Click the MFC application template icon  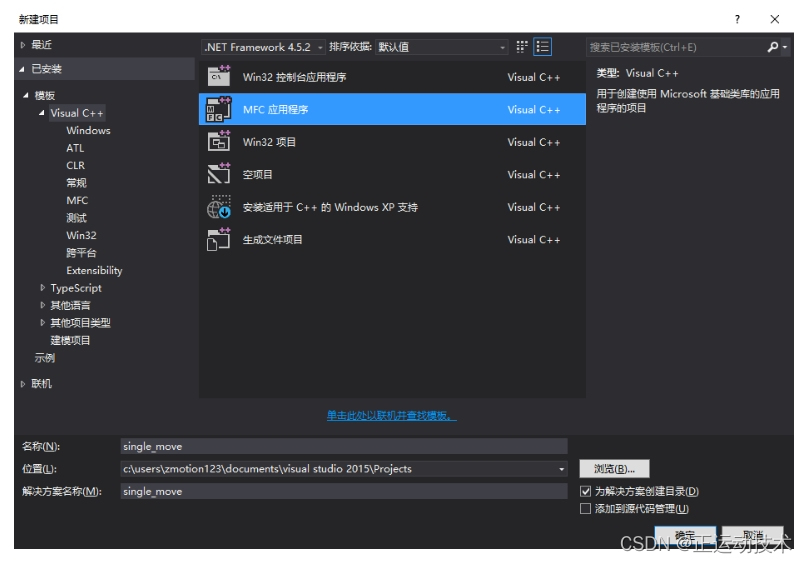(218, 109)
